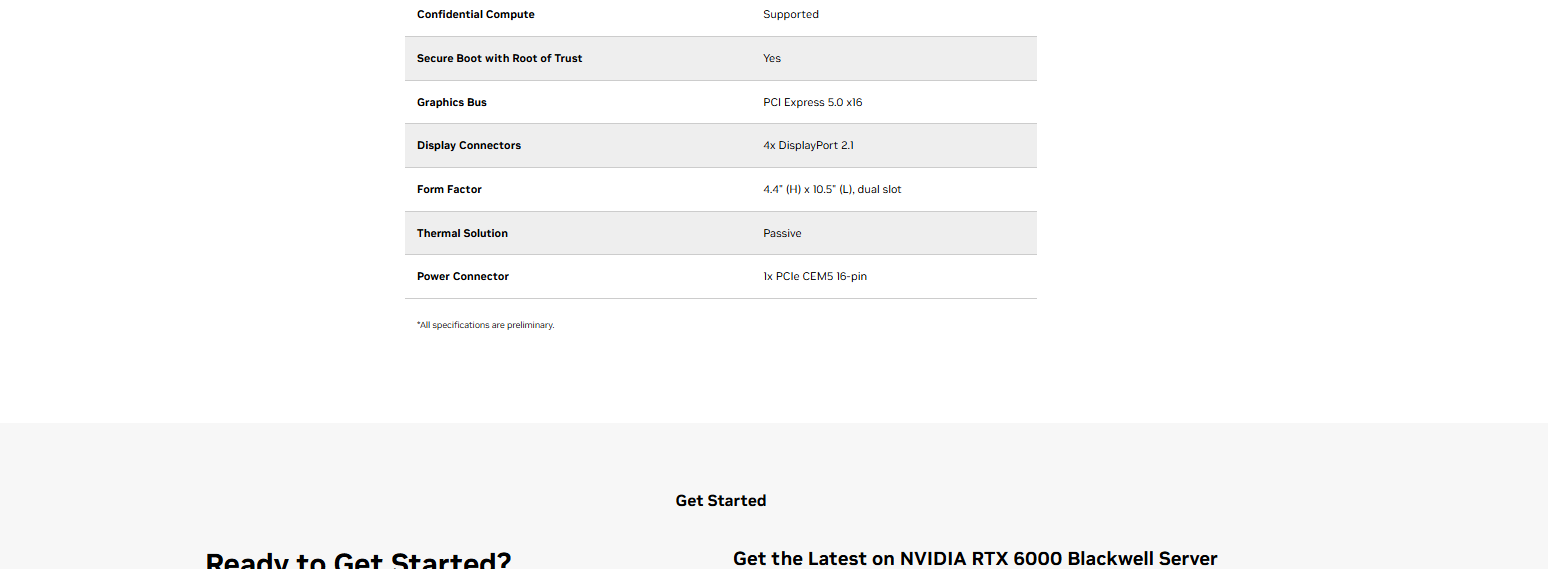1548x569 pixels.
Task: Select the Passive value text
Action: 782,233
